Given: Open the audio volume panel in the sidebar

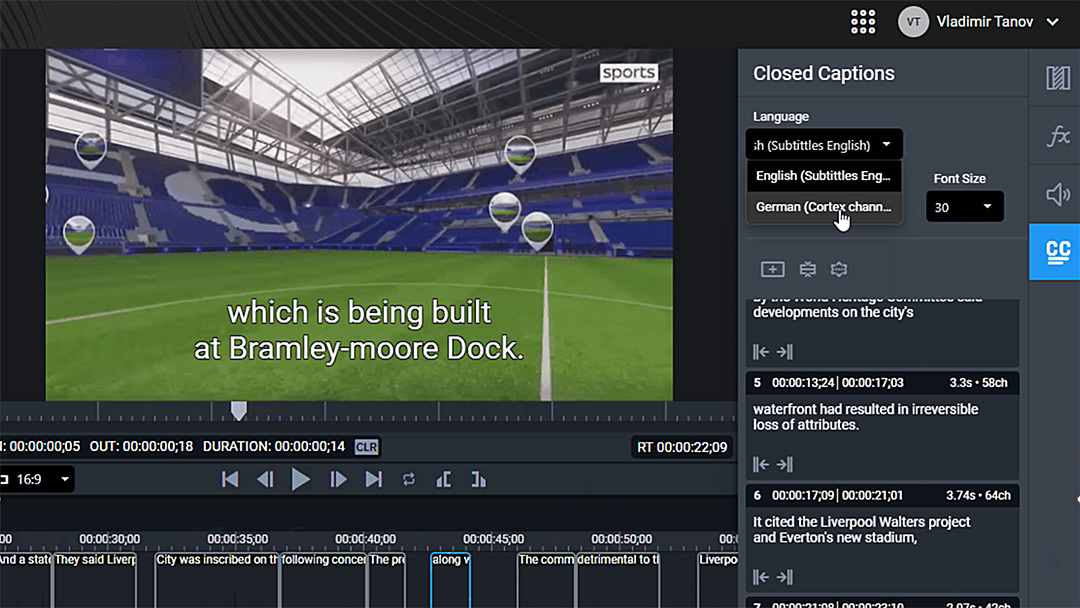Looking at the screenshot, I should pyautogui.click(x=1057, y=194).
